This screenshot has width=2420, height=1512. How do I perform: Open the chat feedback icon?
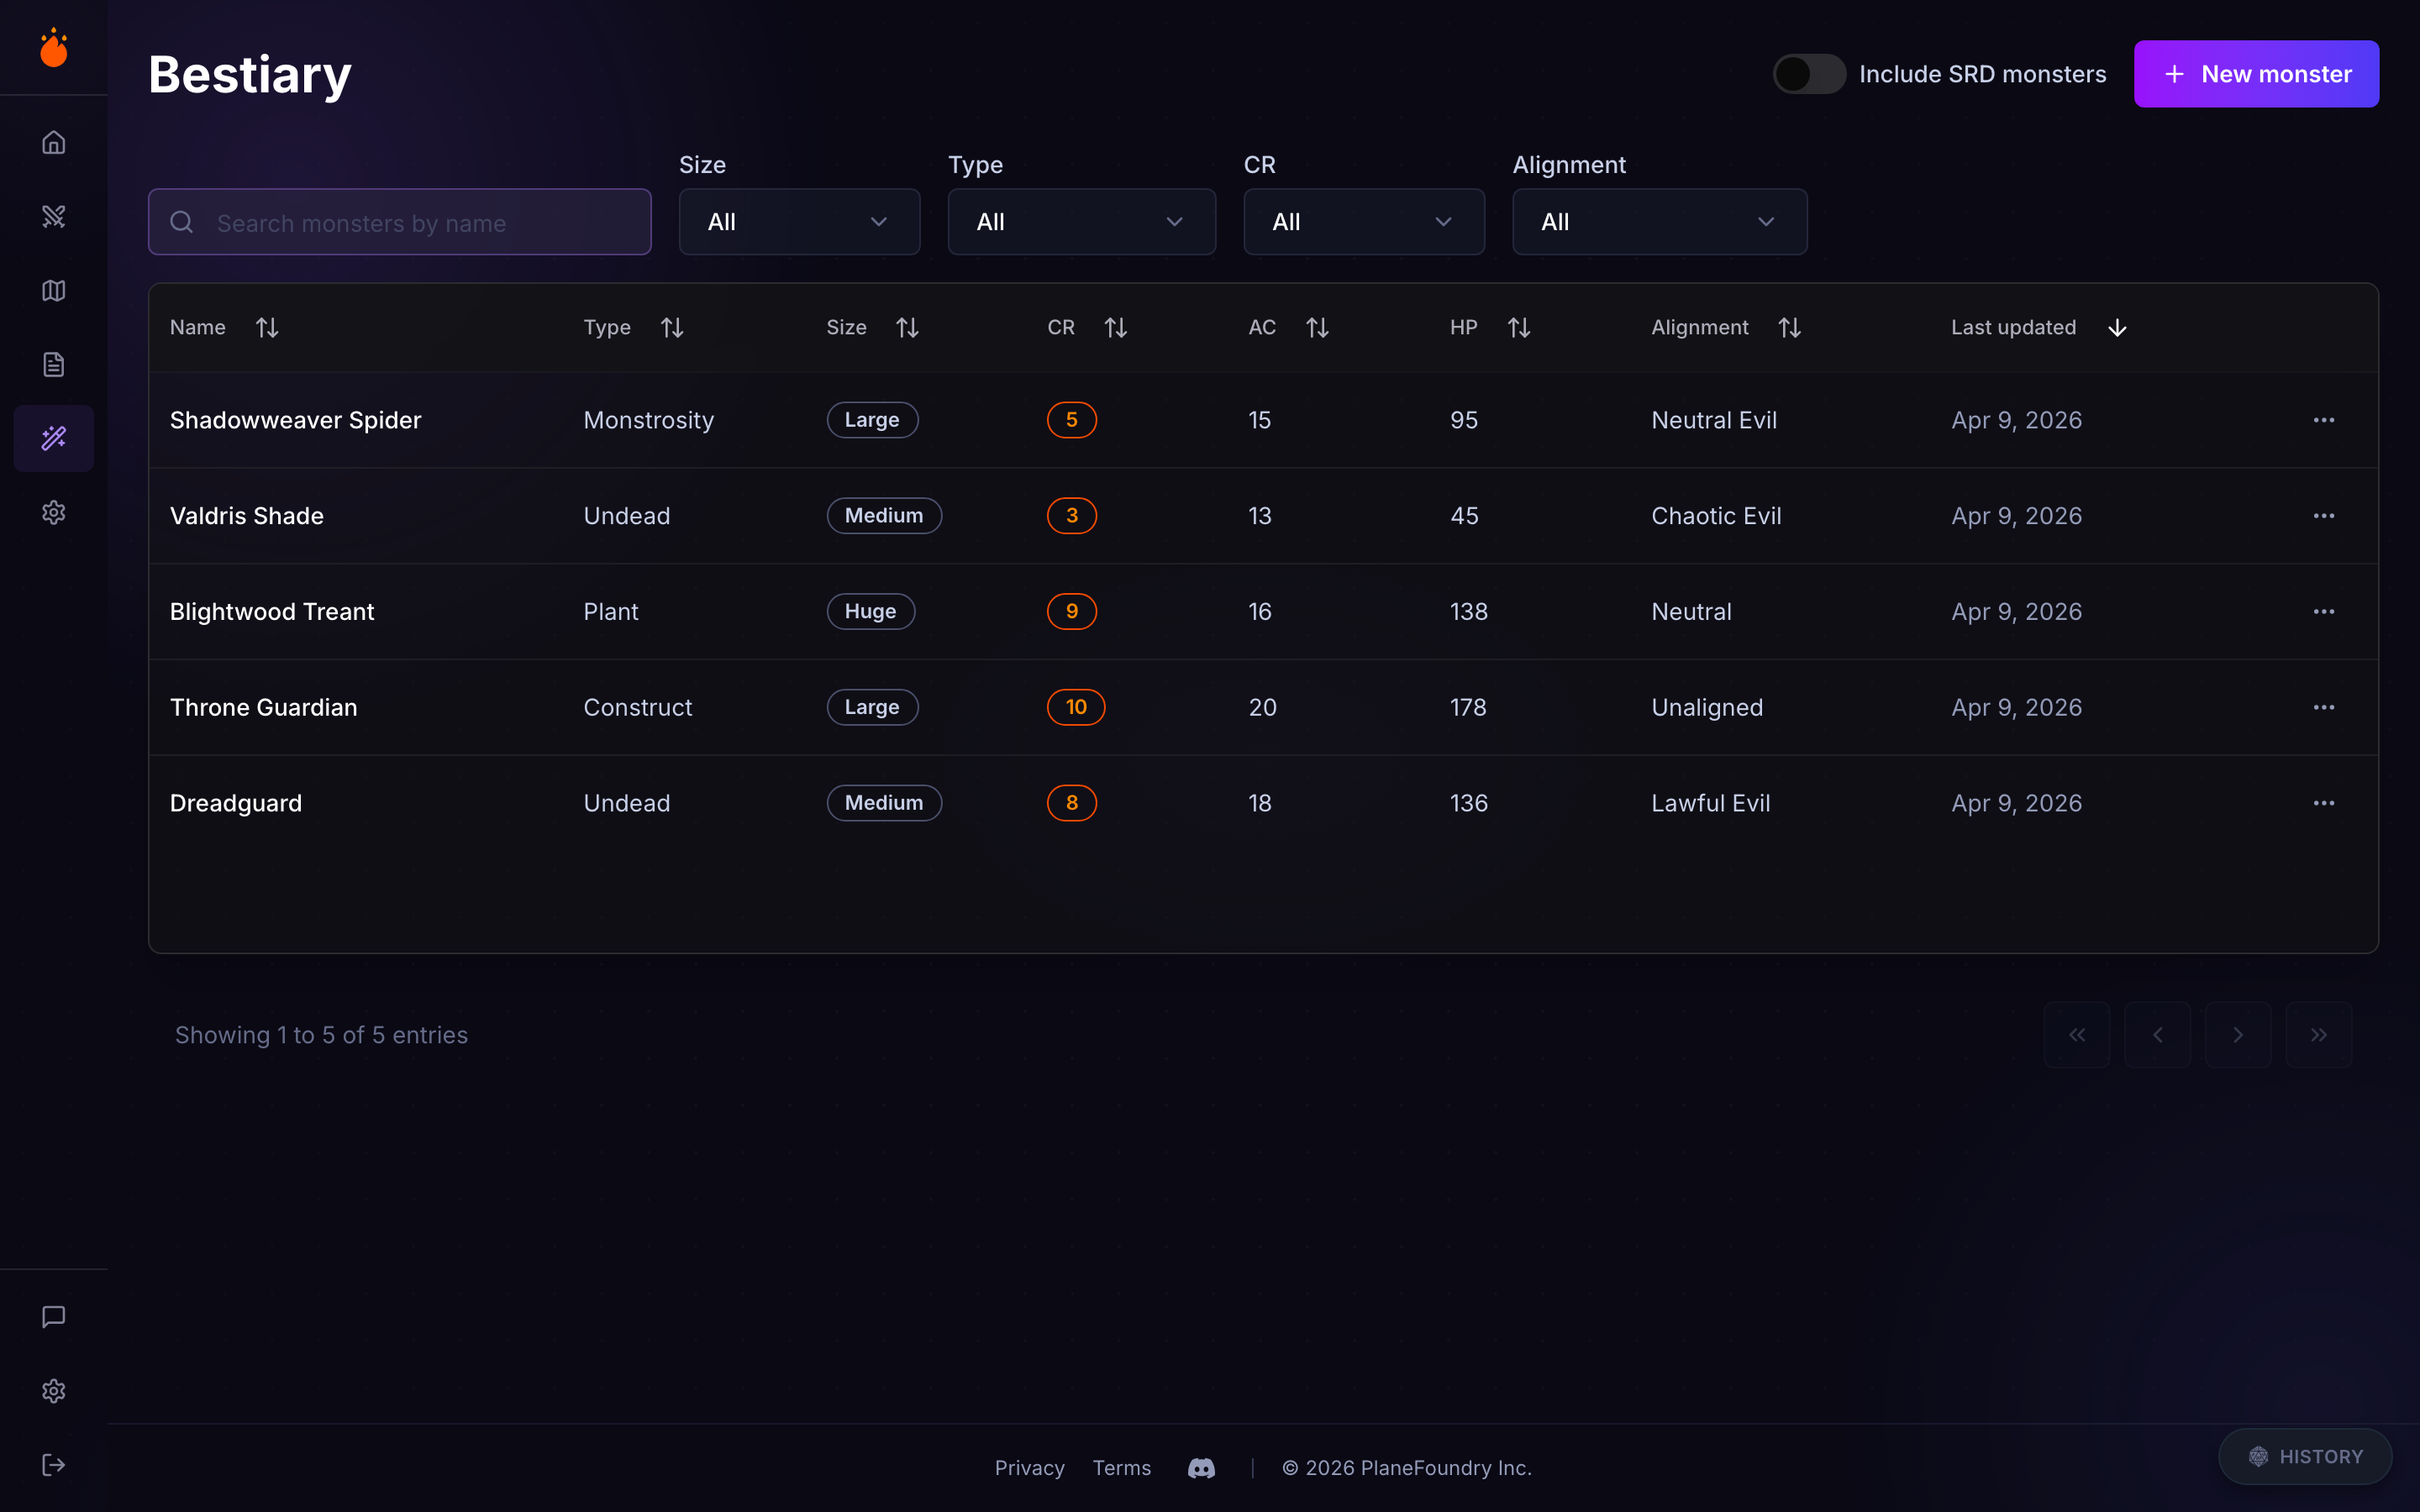point(54,1317)
